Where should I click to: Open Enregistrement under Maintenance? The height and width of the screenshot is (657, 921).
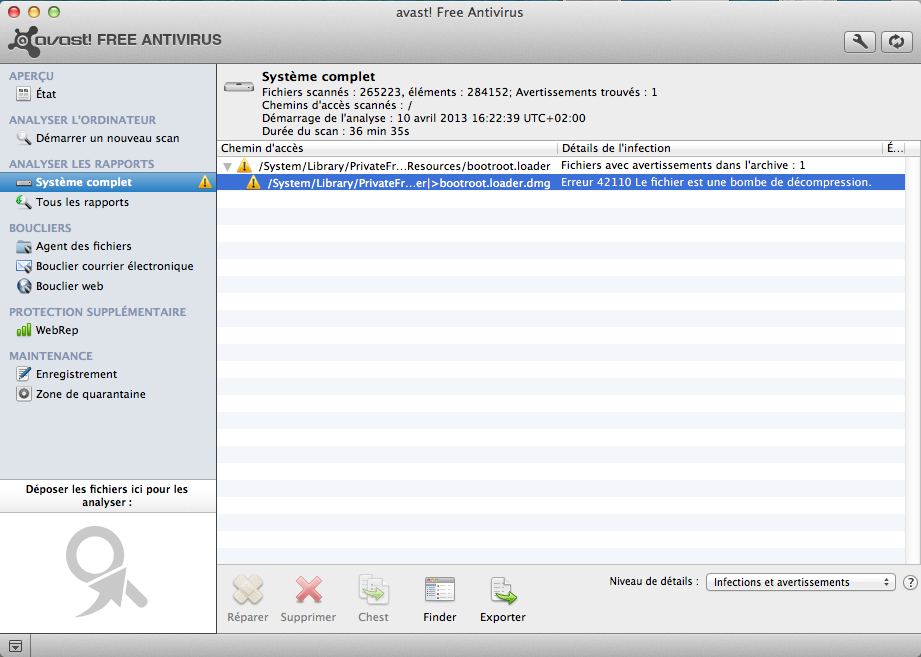pos(76,374)
